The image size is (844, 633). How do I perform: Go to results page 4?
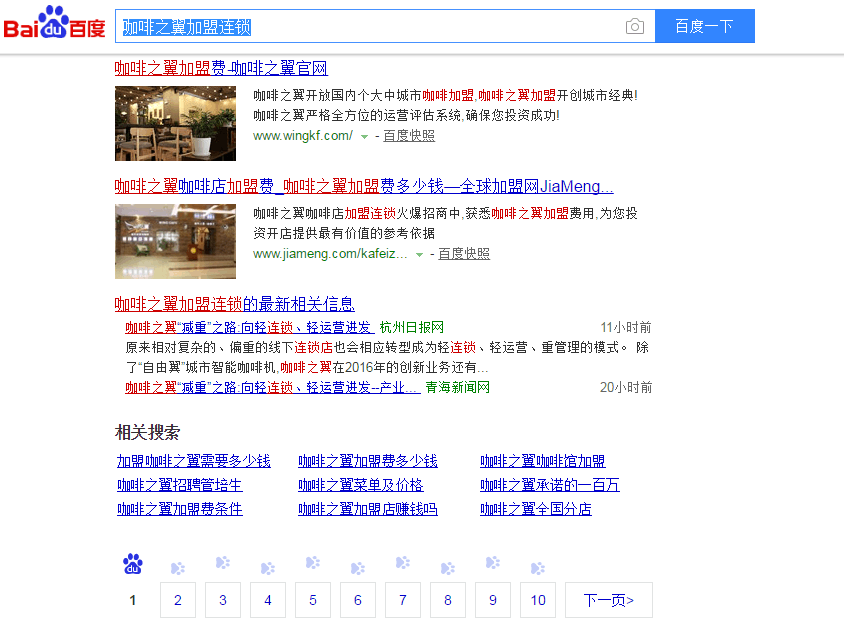tap(268, 600)
